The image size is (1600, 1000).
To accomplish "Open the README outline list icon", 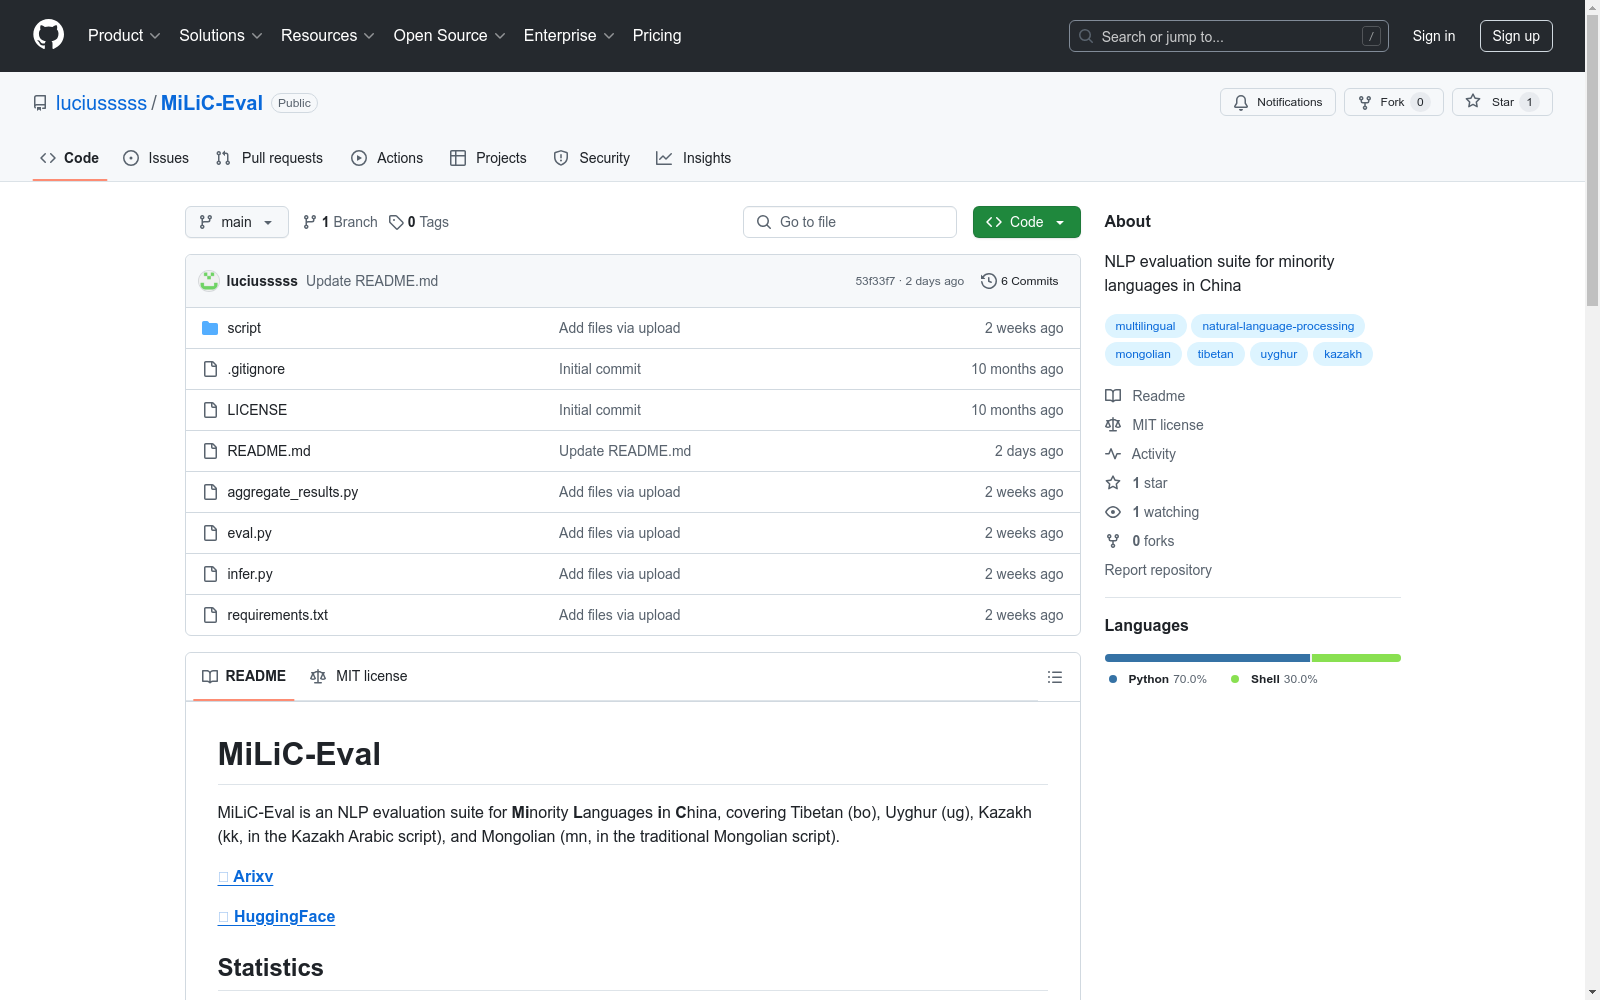I will [x=1054, y=677].
